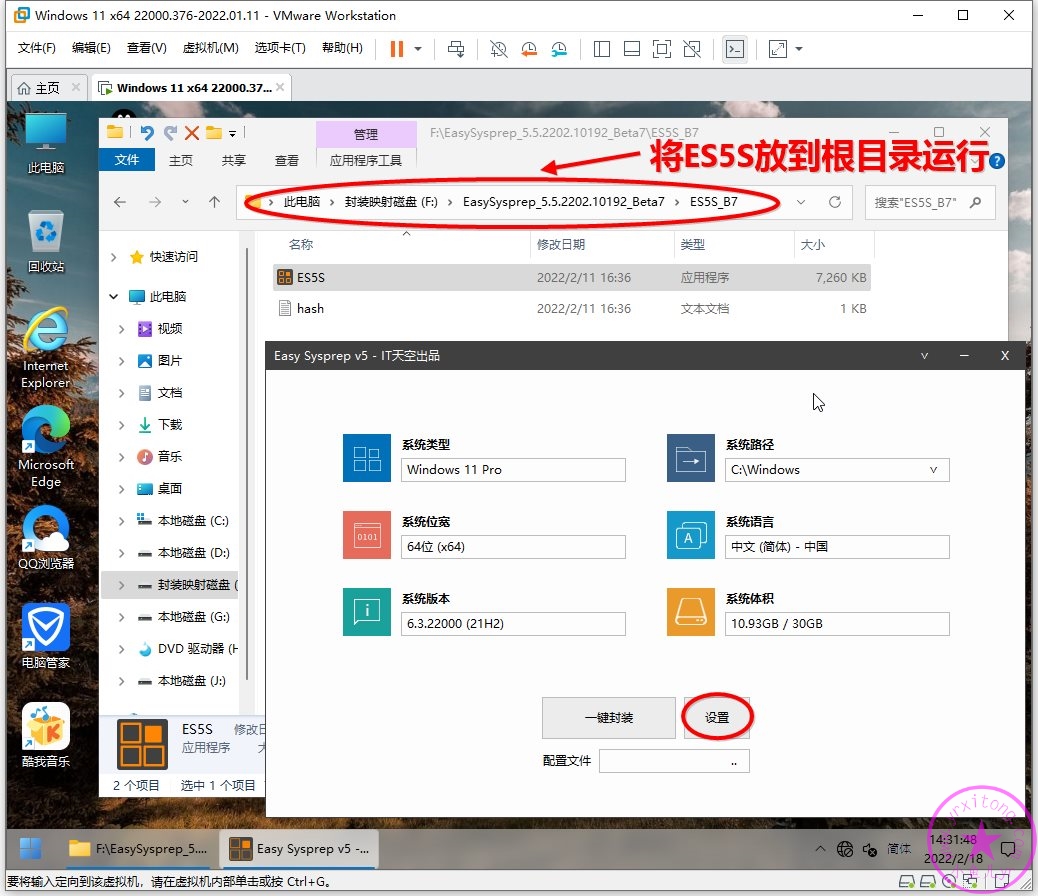1038x896 pixels.
Task: Launch Microsoft Edge desktop shortcut
Action: click(x=46, y=448)
